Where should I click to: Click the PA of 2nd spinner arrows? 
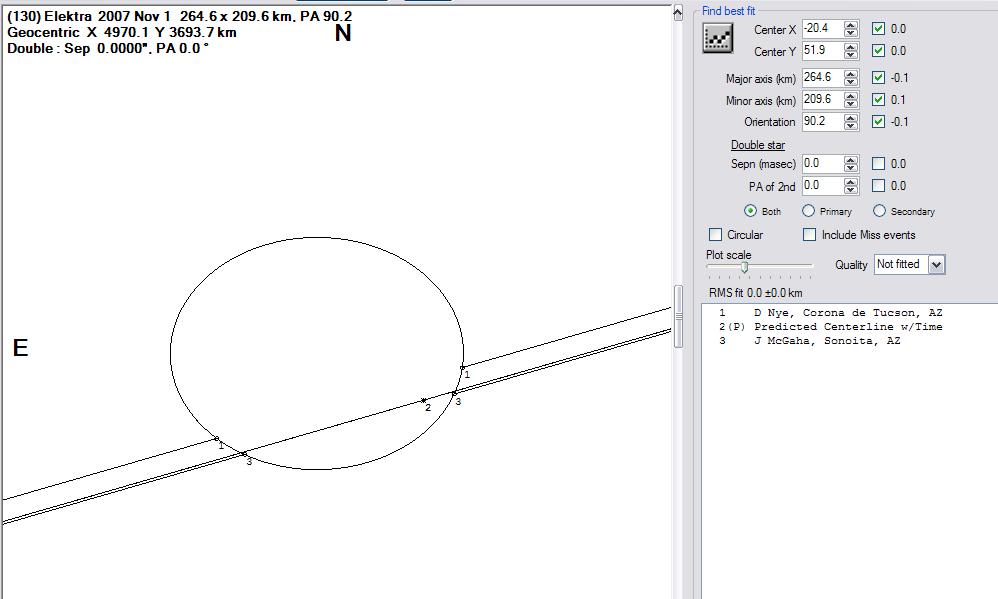pyautogui.click(x=851, y=186)
